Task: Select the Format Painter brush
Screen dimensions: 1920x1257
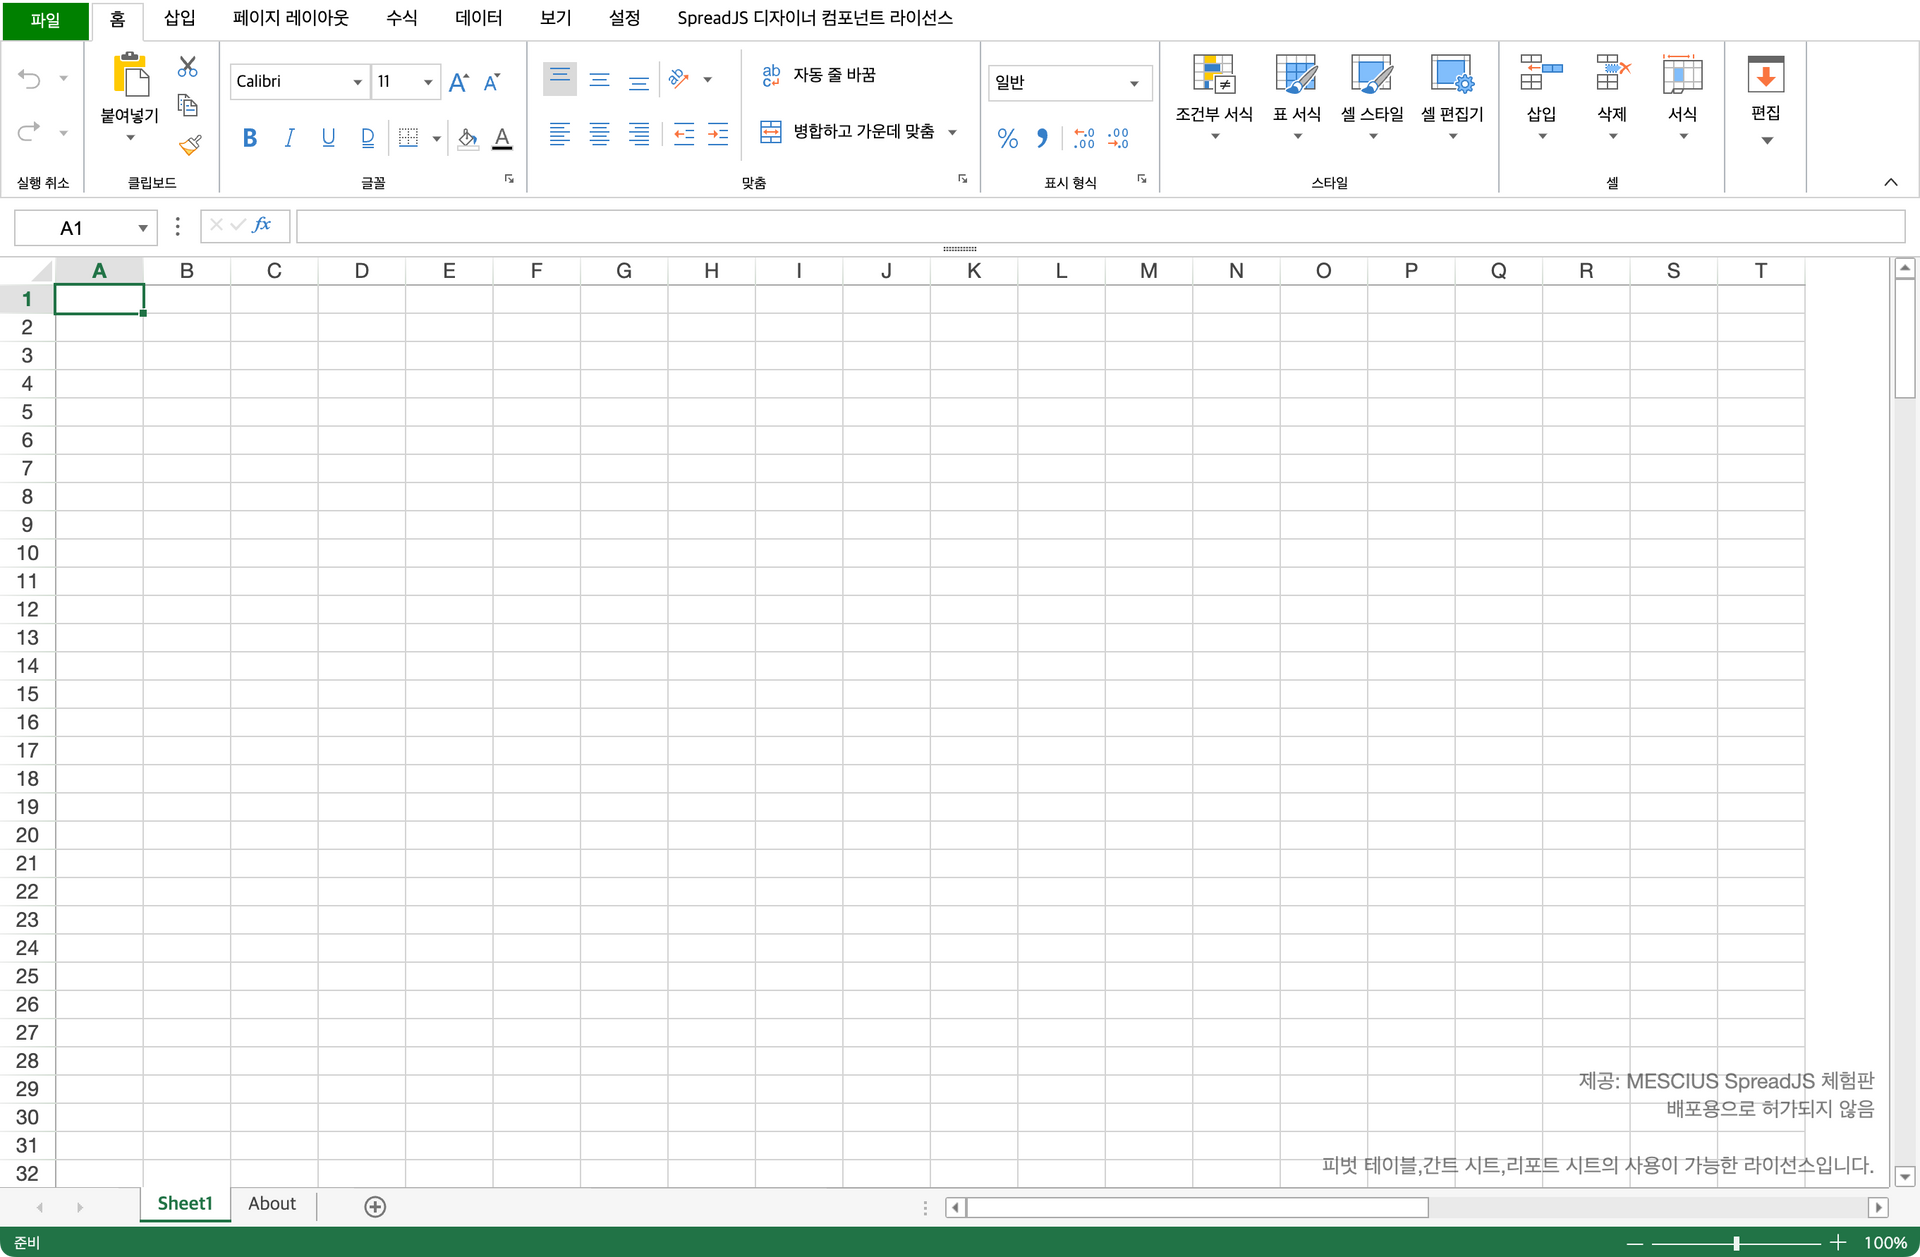Action: [190, 144]
